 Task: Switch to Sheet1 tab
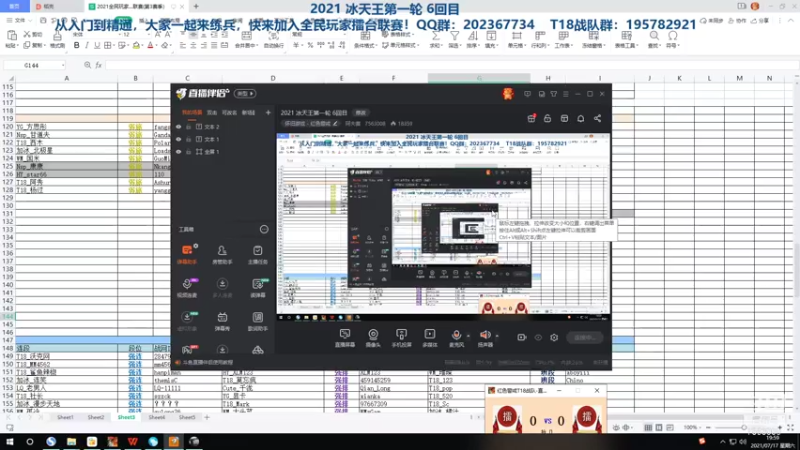[65, 417]
